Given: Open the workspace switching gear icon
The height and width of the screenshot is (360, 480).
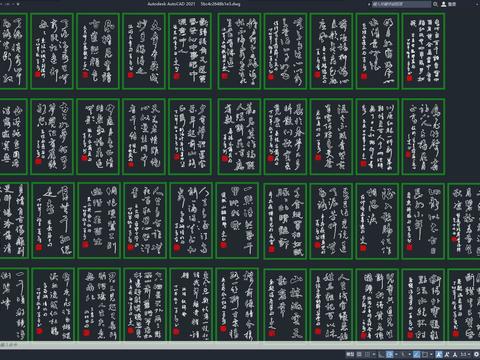Looking at the screenshot, I should click(x=476, y=354).
